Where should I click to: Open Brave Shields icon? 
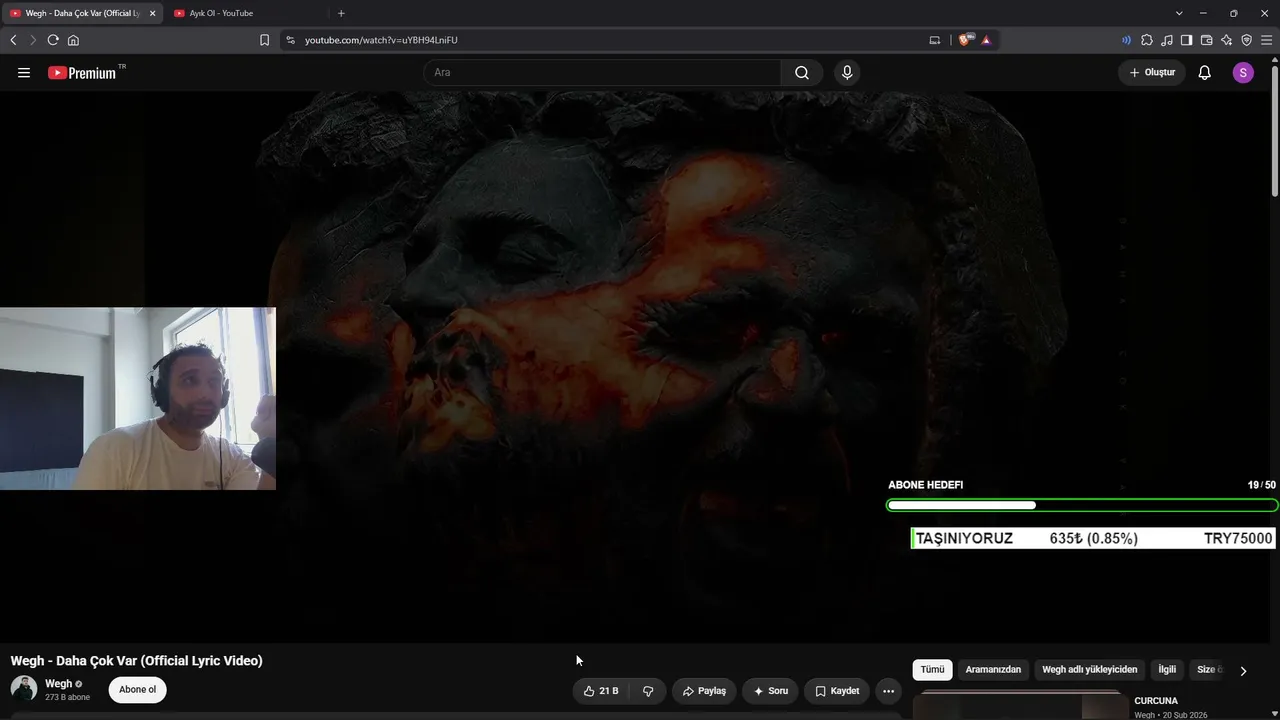964,40
